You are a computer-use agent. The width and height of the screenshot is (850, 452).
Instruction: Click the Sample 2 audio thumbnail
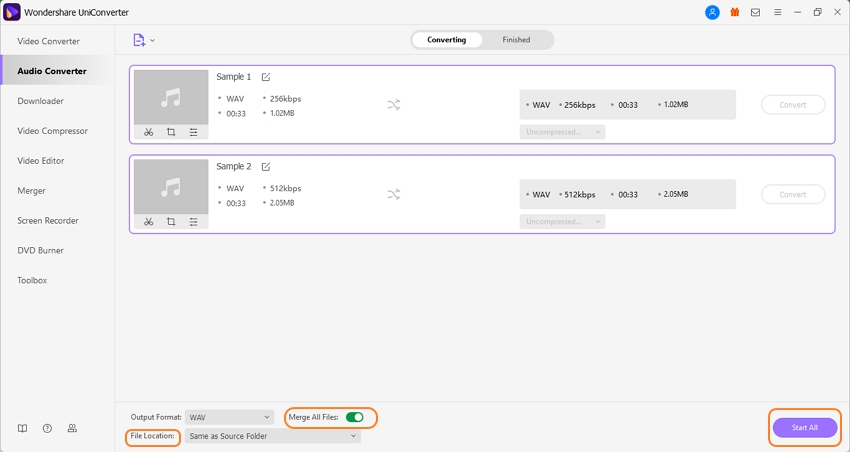[x=171, y=187]
